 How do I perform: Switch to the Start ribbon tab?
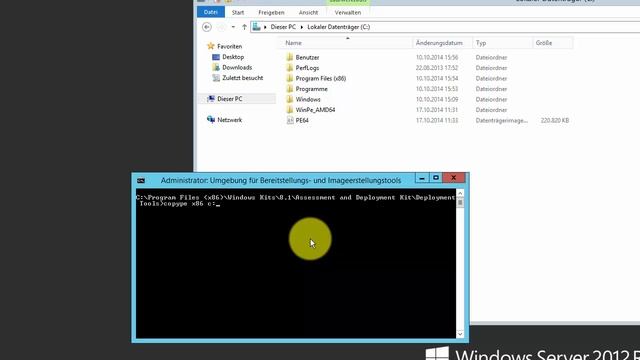pyautogui.click(x=238, y=13)
